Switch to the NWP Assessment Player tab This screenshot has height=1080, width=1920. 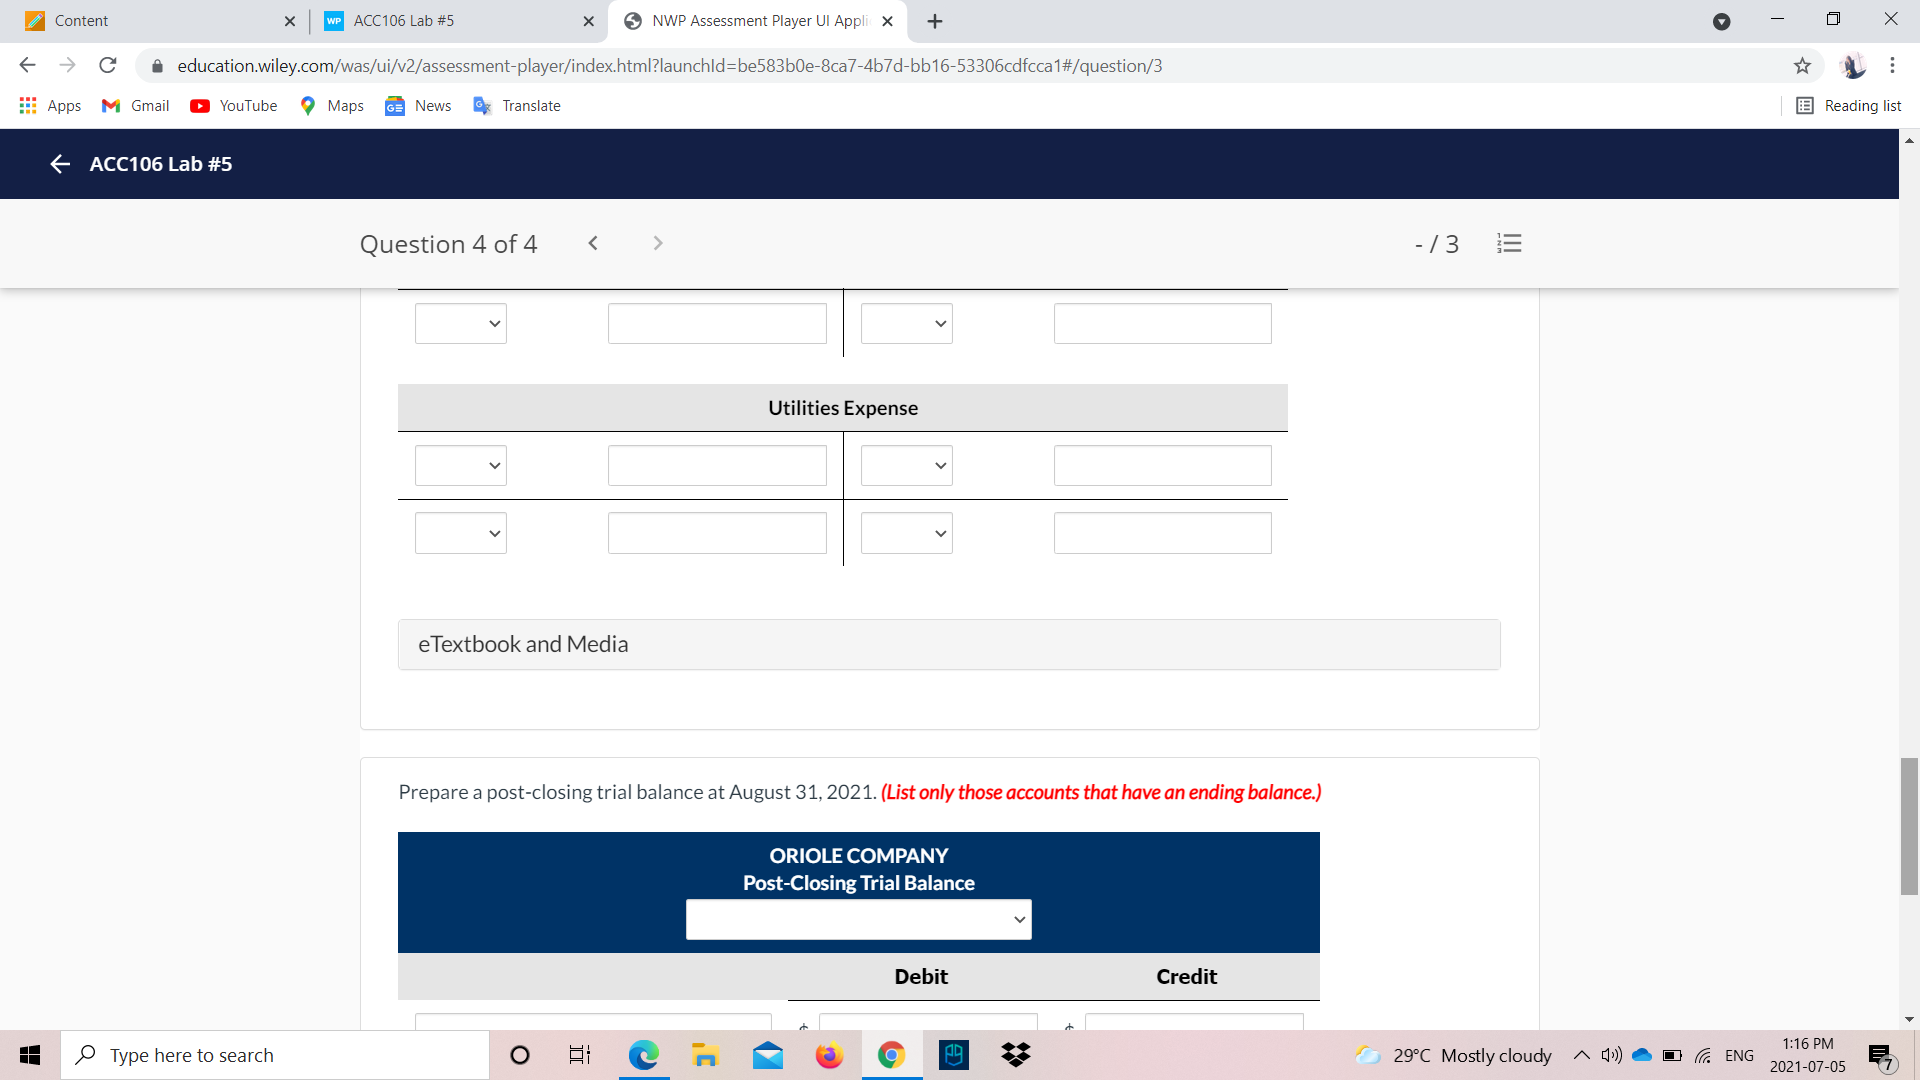745,20
